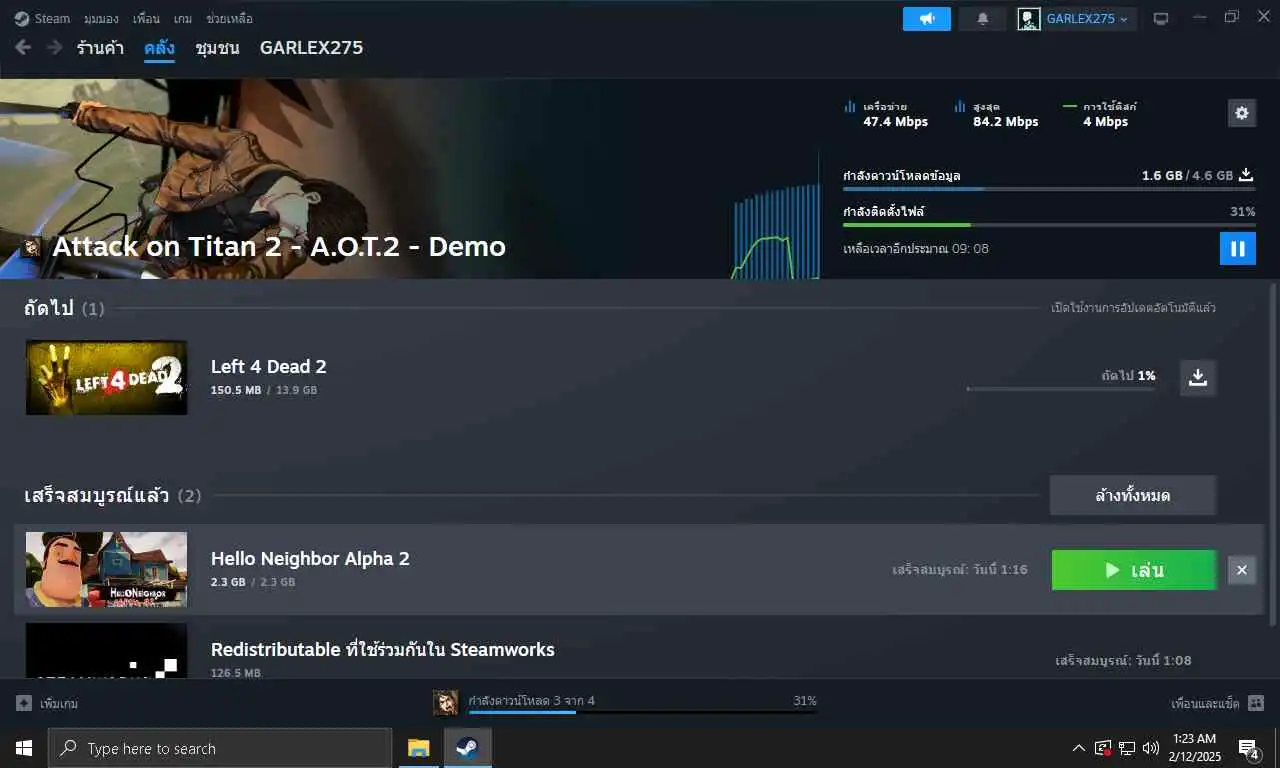Screen dimensions: 1280x768
Task: Click the Steamworks Redistributable thumbnail
Action: point(106,651)
